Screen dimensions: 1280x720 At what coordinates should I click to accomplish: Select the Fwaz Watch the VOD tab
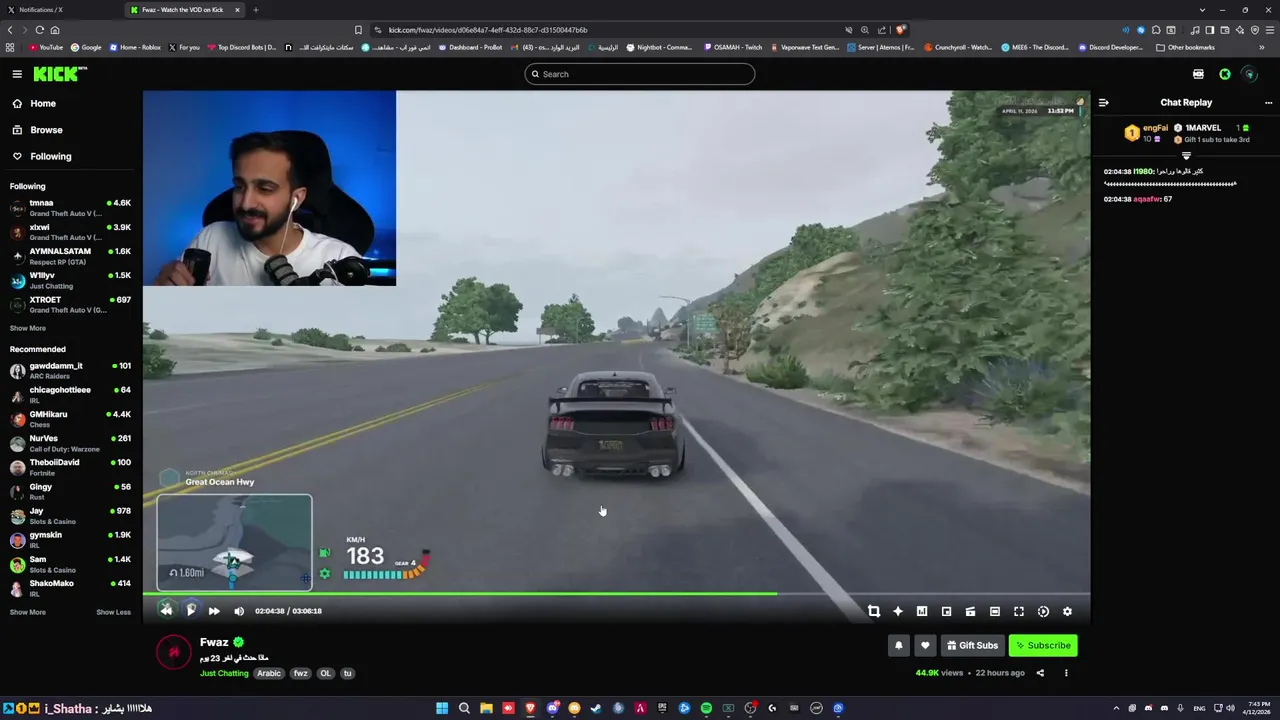[184, 10]
